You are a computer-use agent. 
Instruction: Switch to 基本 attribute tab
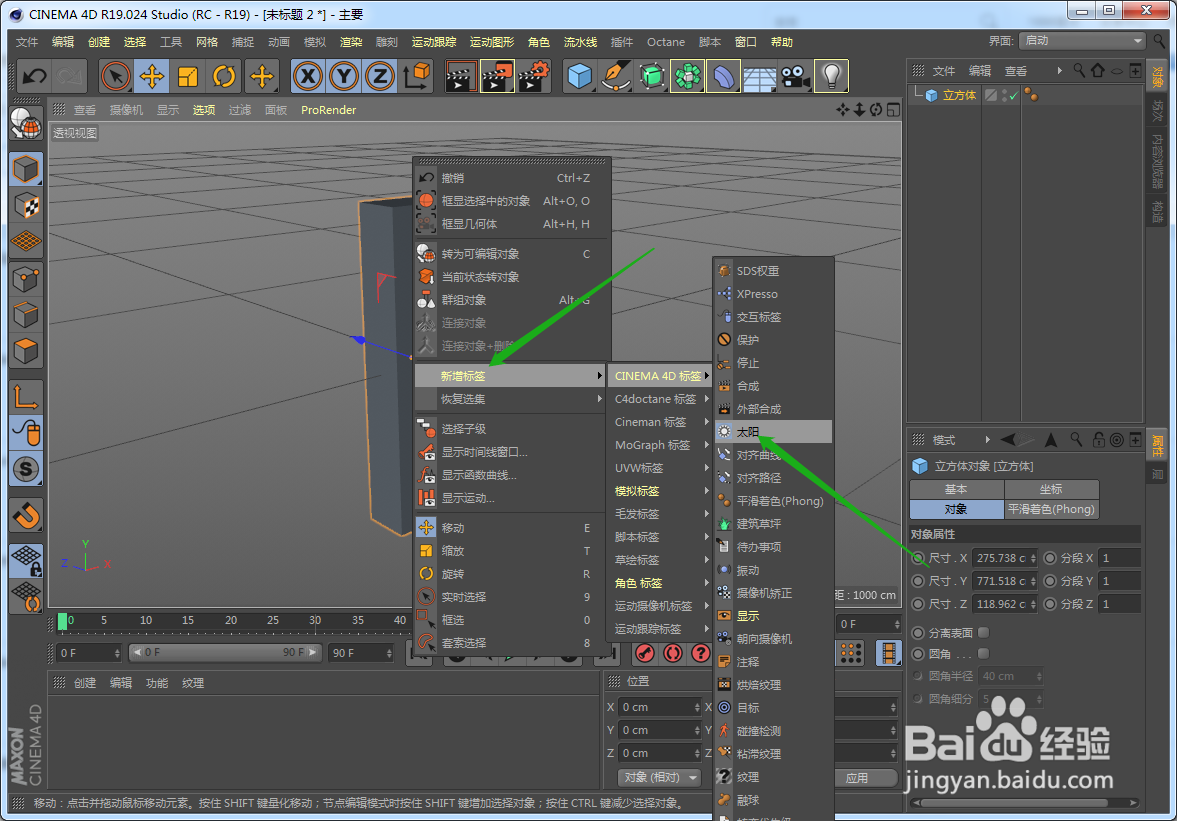point(956,489)
